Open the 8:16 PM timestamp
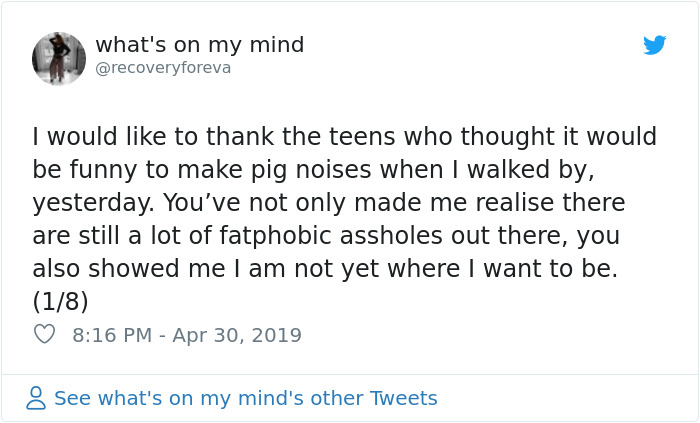This screenshot has height=423, width=700. tap(110, 335)
